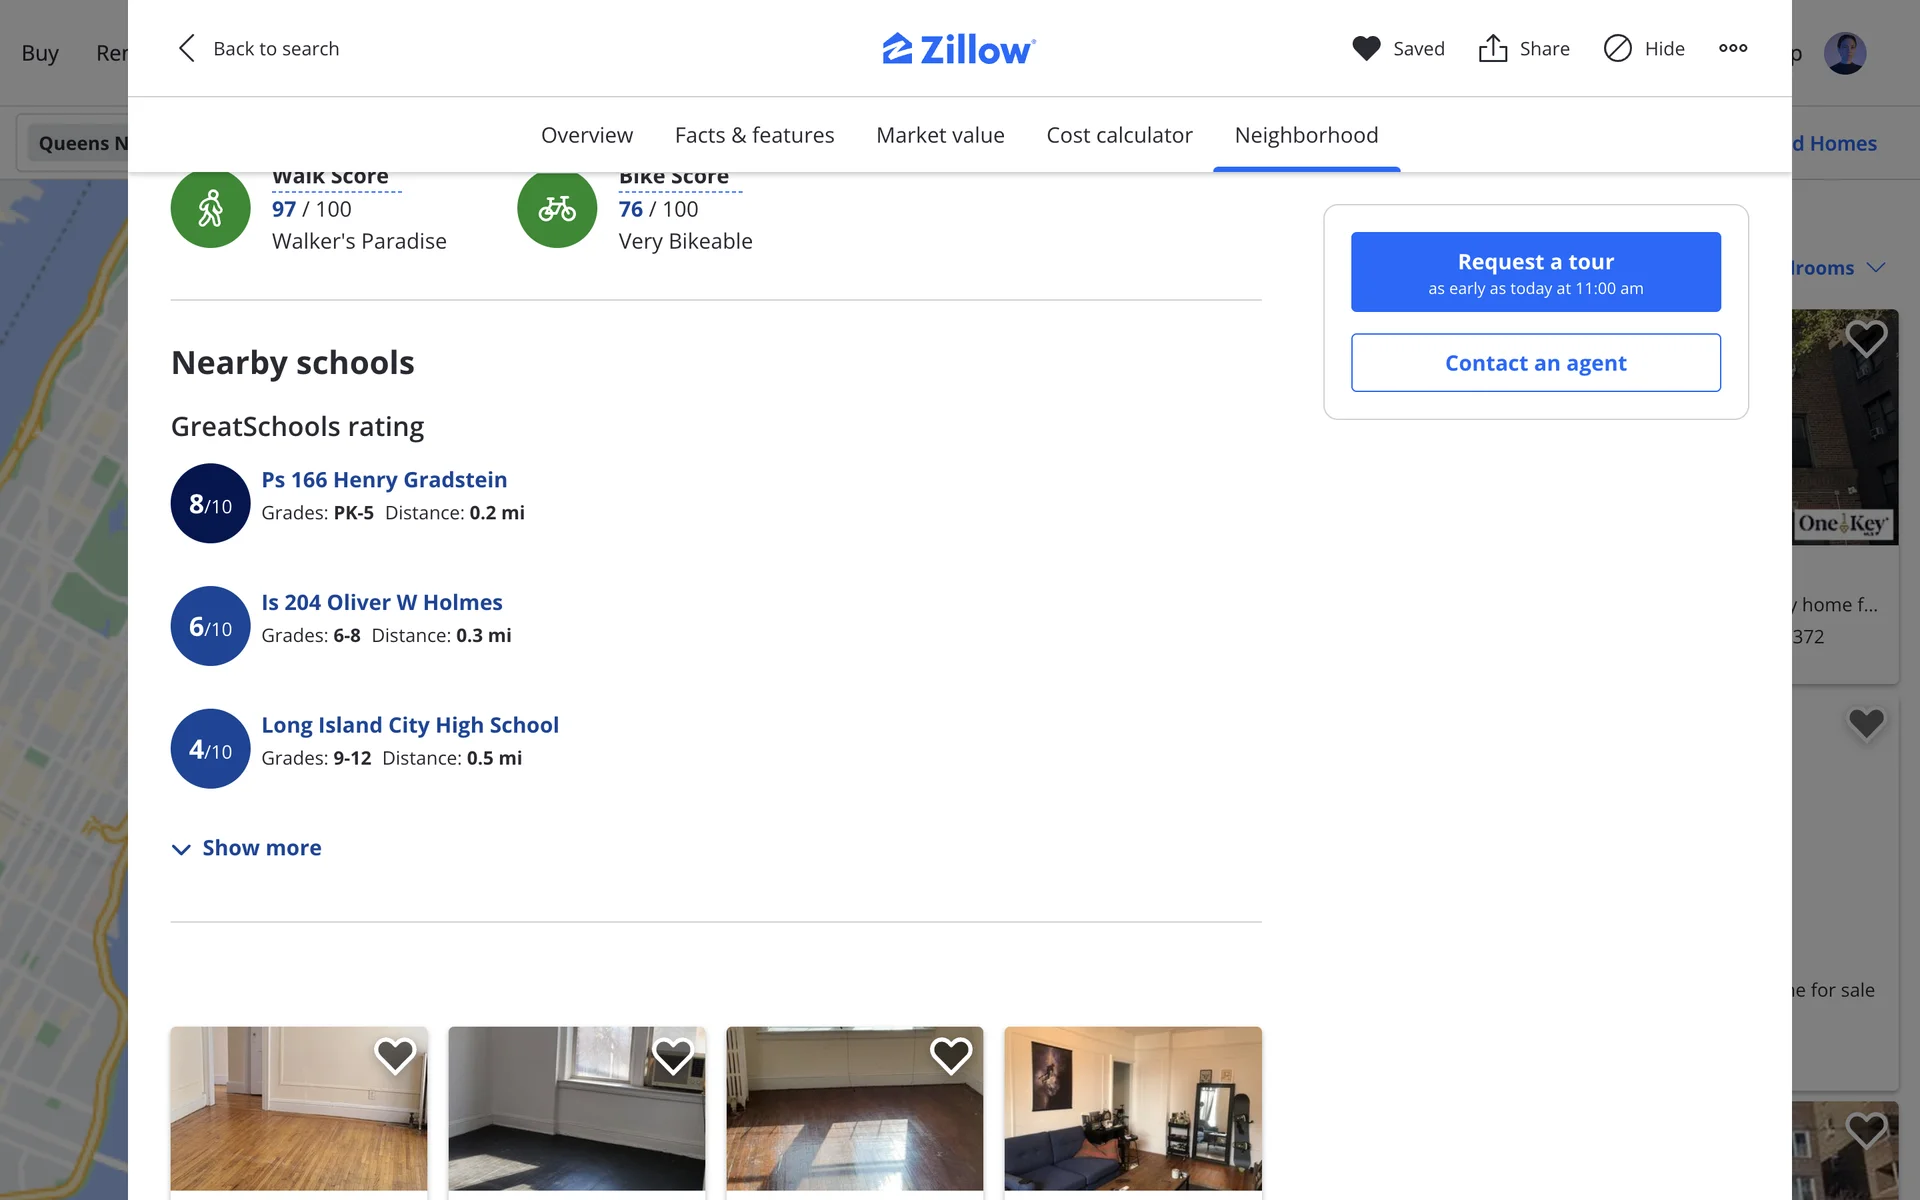Open the three-dot more options menu
This screenshot has height=1200, width=1920.
click(x=1733, y=48)
